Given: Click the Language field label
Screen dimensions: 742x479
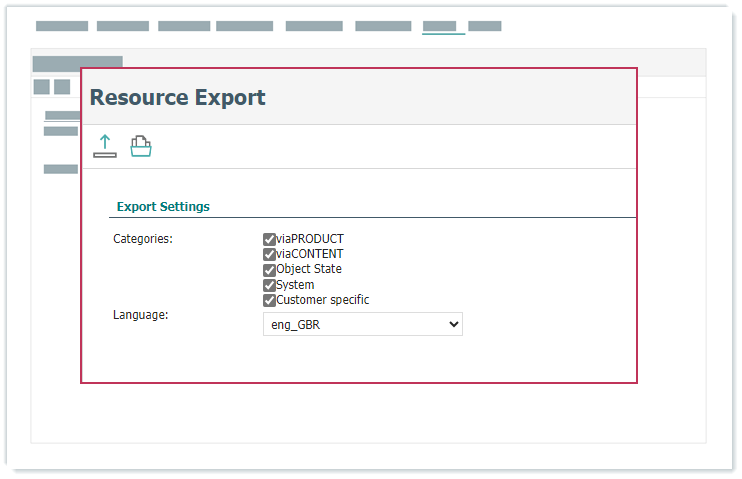Looking at the screenshot, I should tap(140, 315).
